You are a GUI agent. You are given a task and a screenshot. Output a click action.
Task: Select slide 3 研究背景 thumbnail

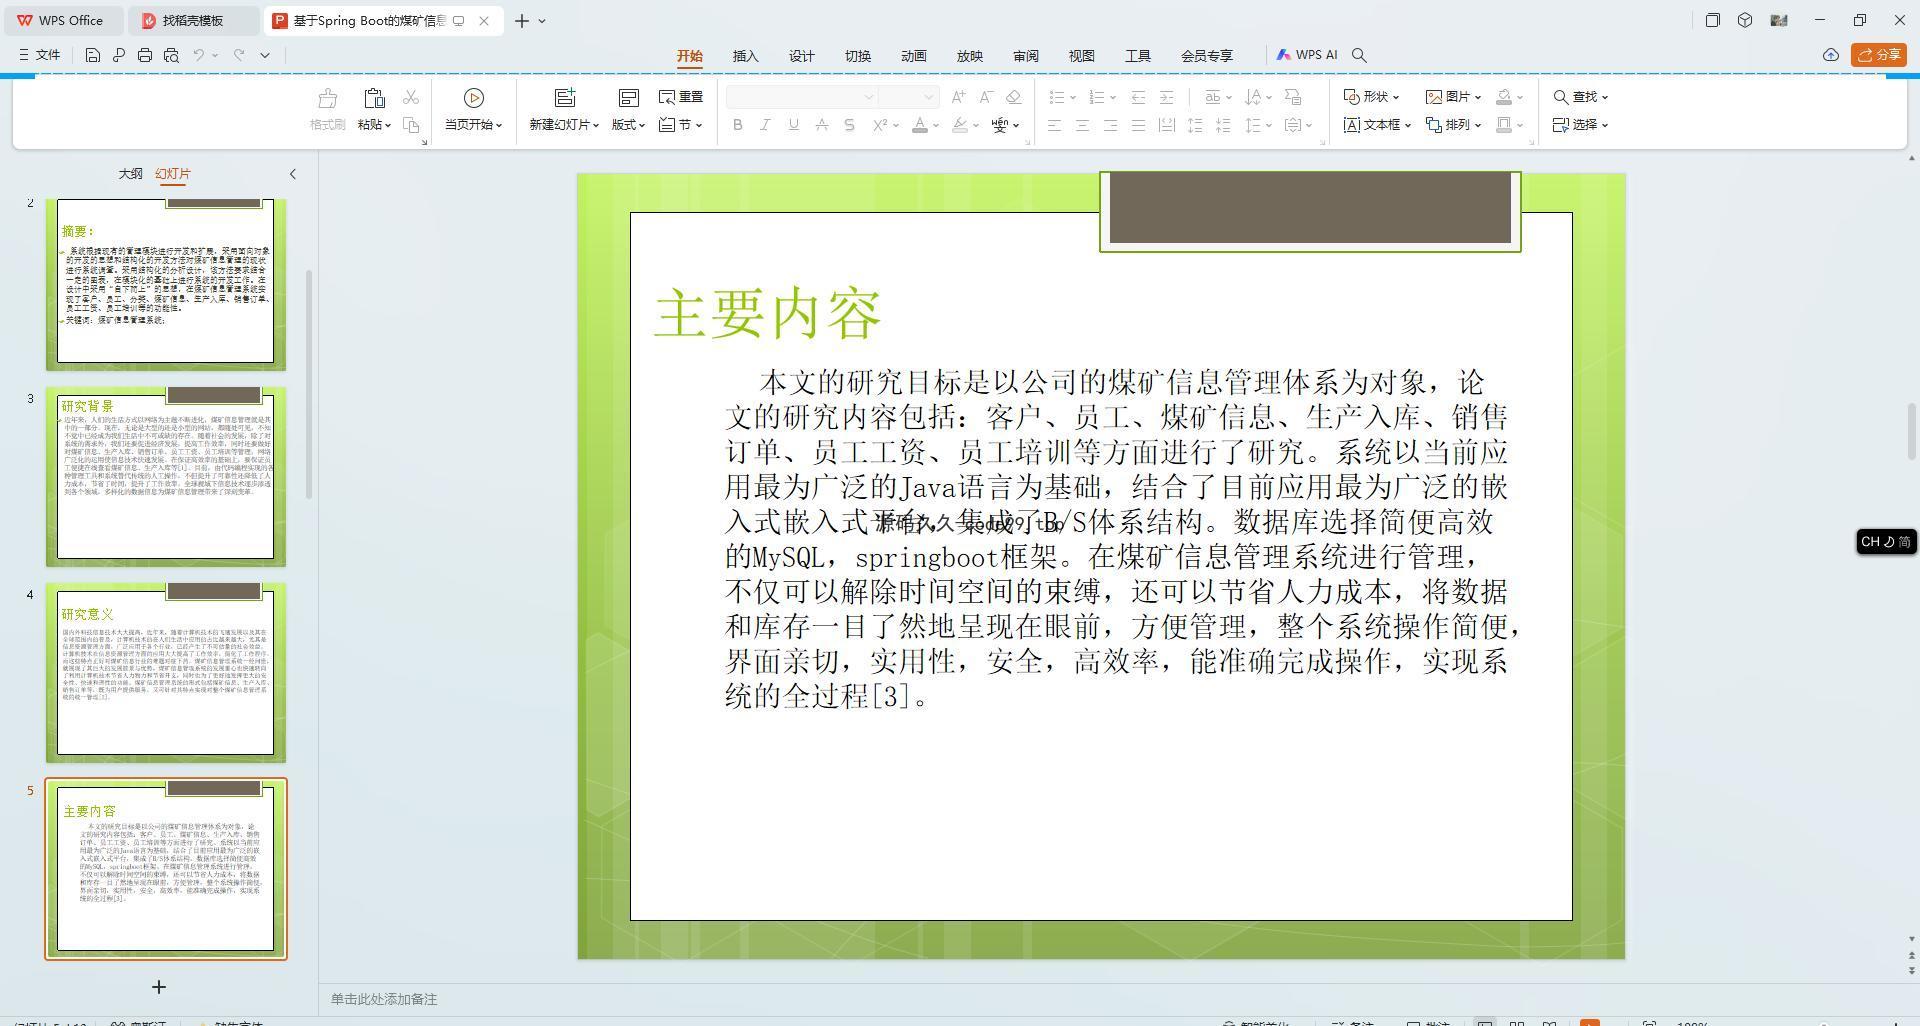[166, 477]
